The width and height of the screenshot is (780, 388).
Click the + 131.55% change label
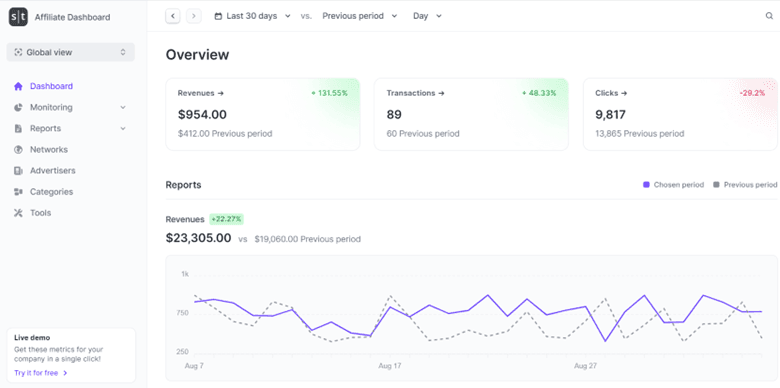coord(329,93)
